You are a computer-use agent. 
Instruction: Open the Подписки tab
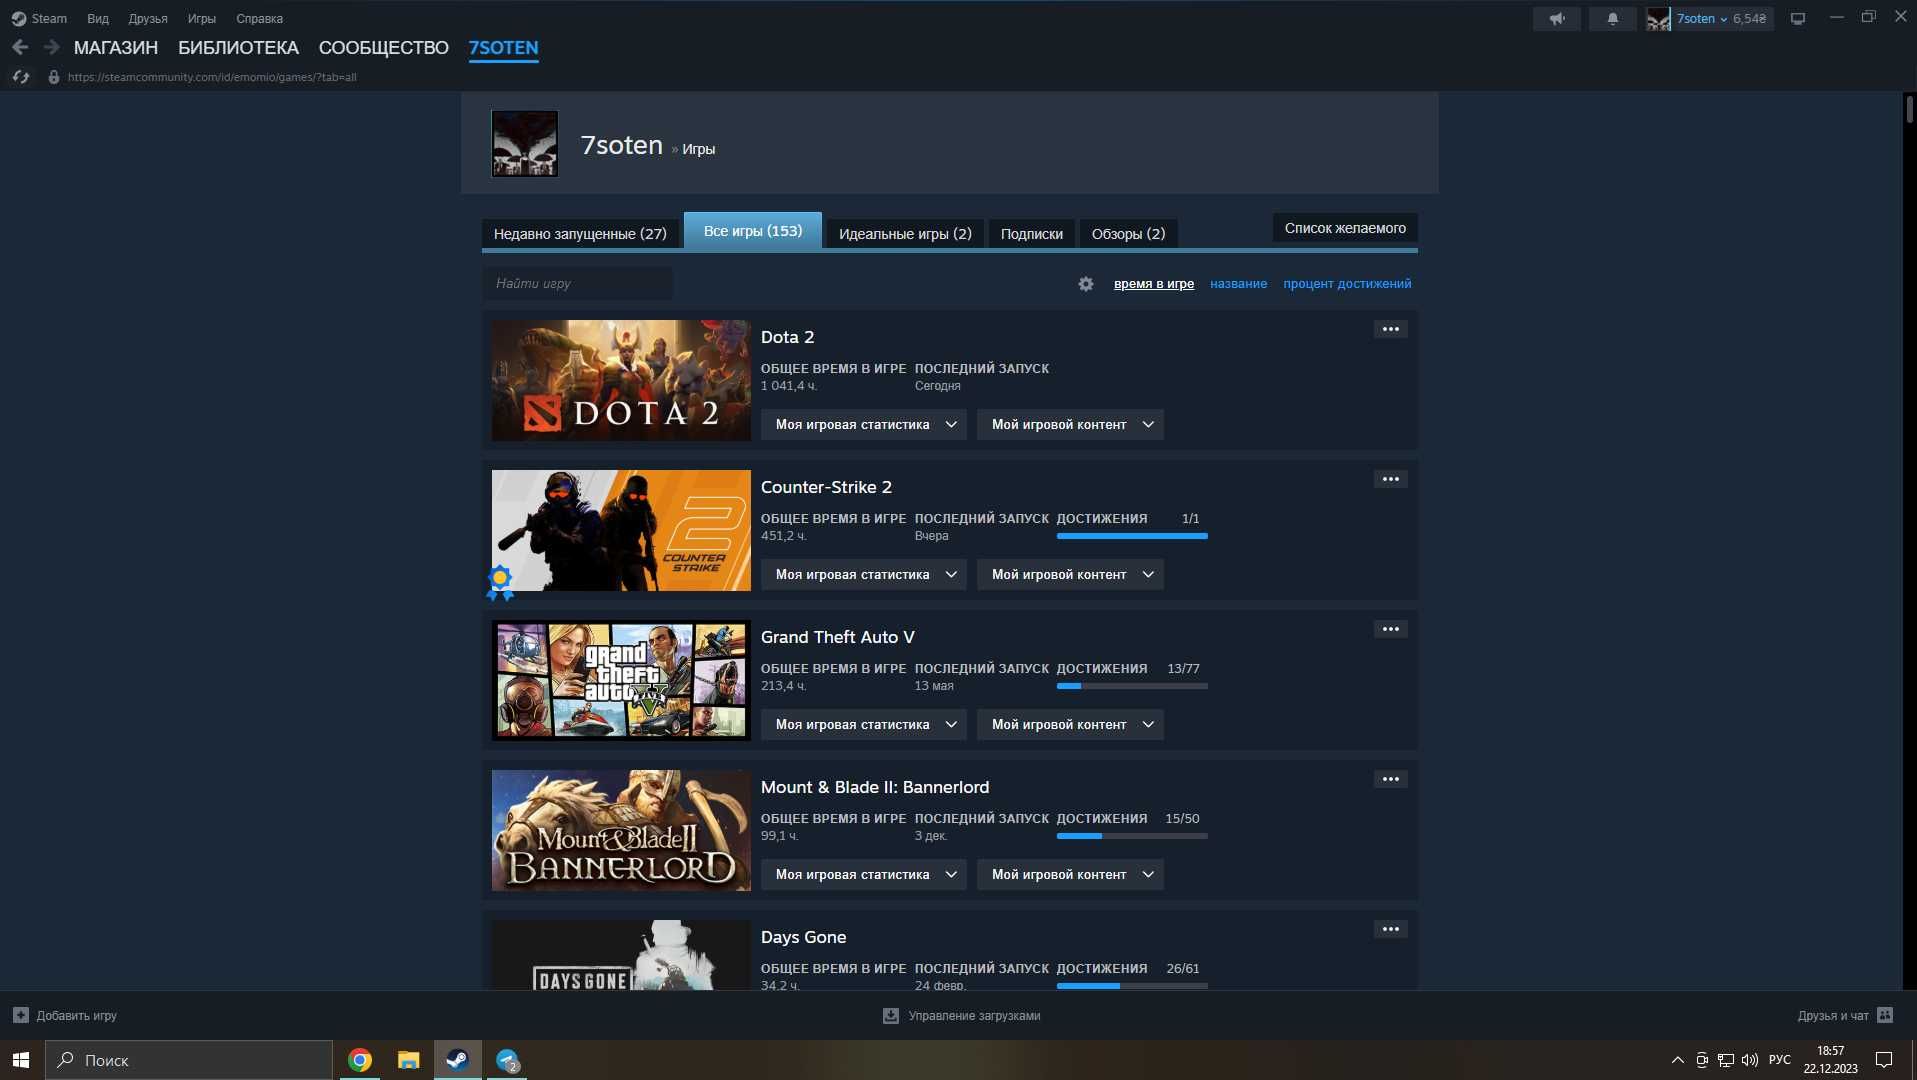[1032, 234]
